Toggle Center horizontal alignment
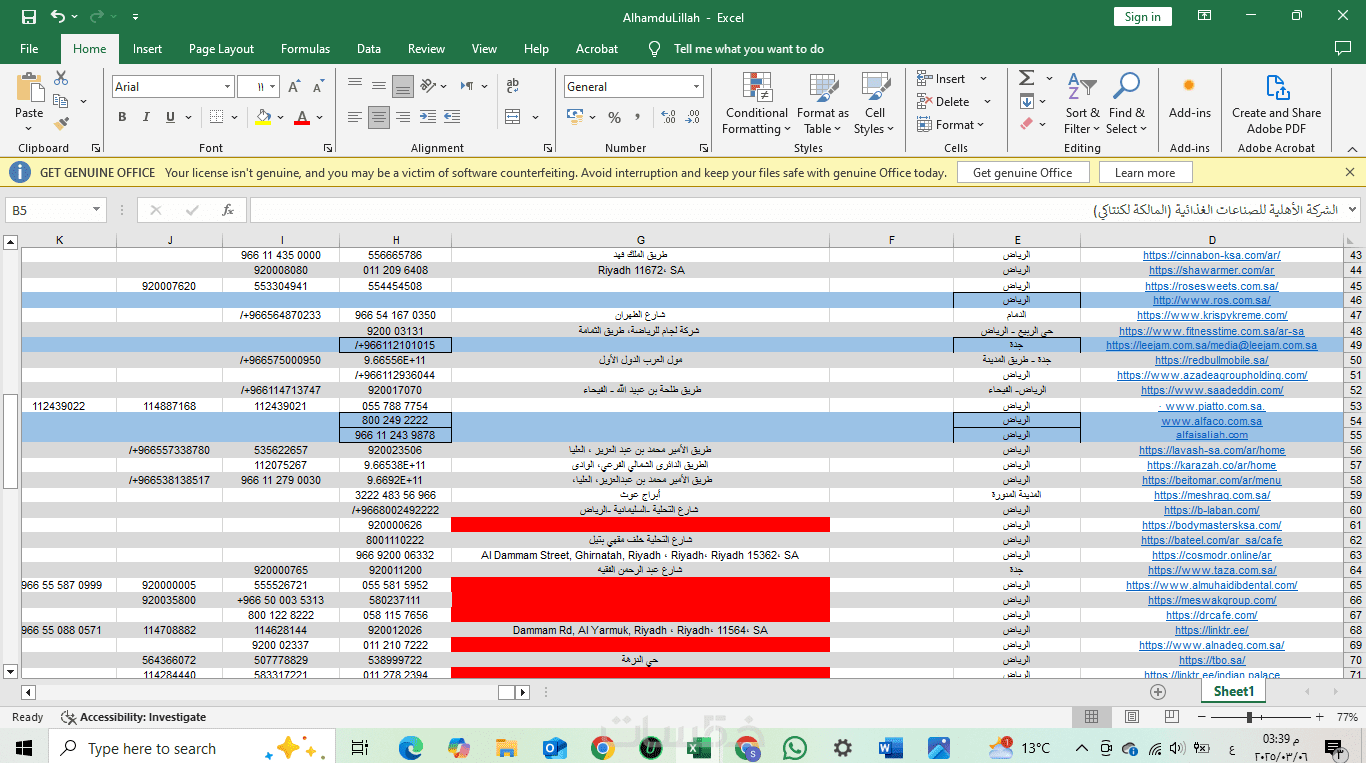The height and width of the screenshot is (763, 1366). coord(378,117)
